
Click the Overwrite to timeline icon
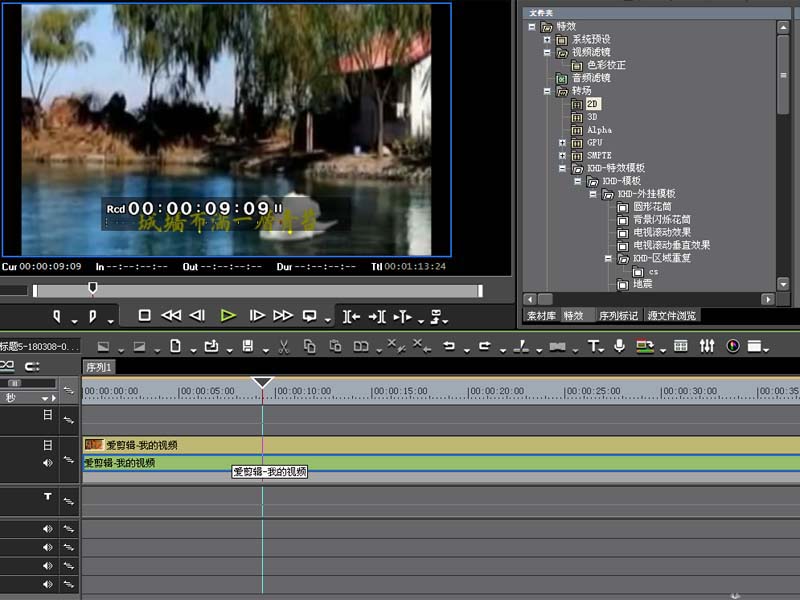(x=377, y=317)
